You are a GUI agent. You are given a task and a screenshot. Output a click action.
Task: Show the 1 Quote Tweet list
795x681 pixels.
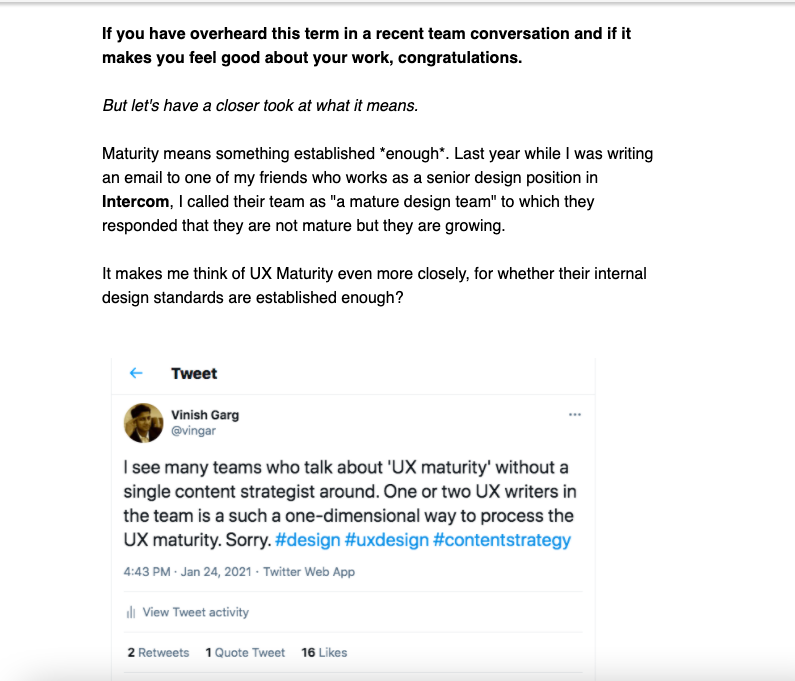click(x=245, y=652)
